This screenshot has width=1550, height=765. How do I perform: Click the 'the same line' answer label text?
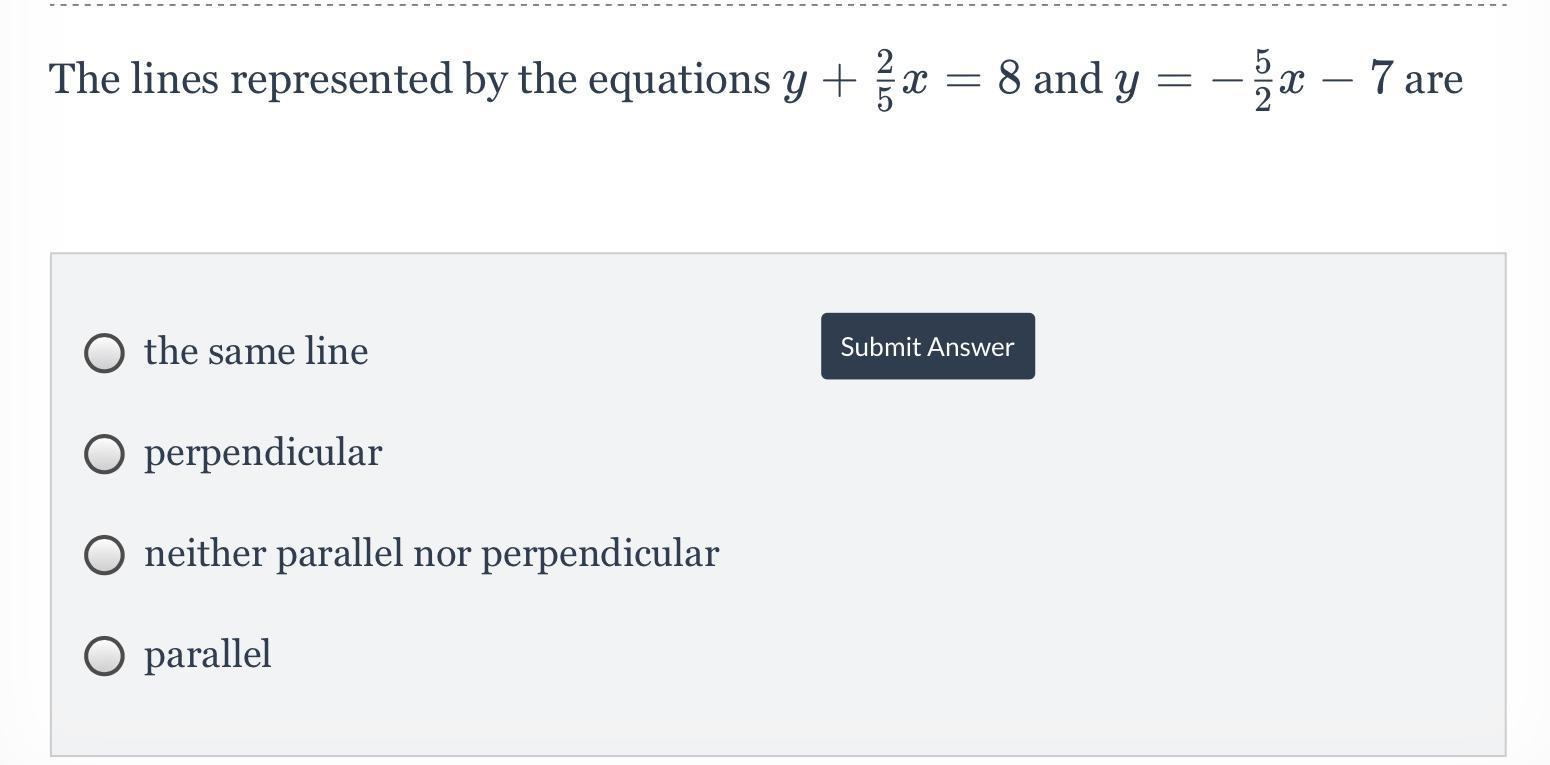click(x=256, y=351)
